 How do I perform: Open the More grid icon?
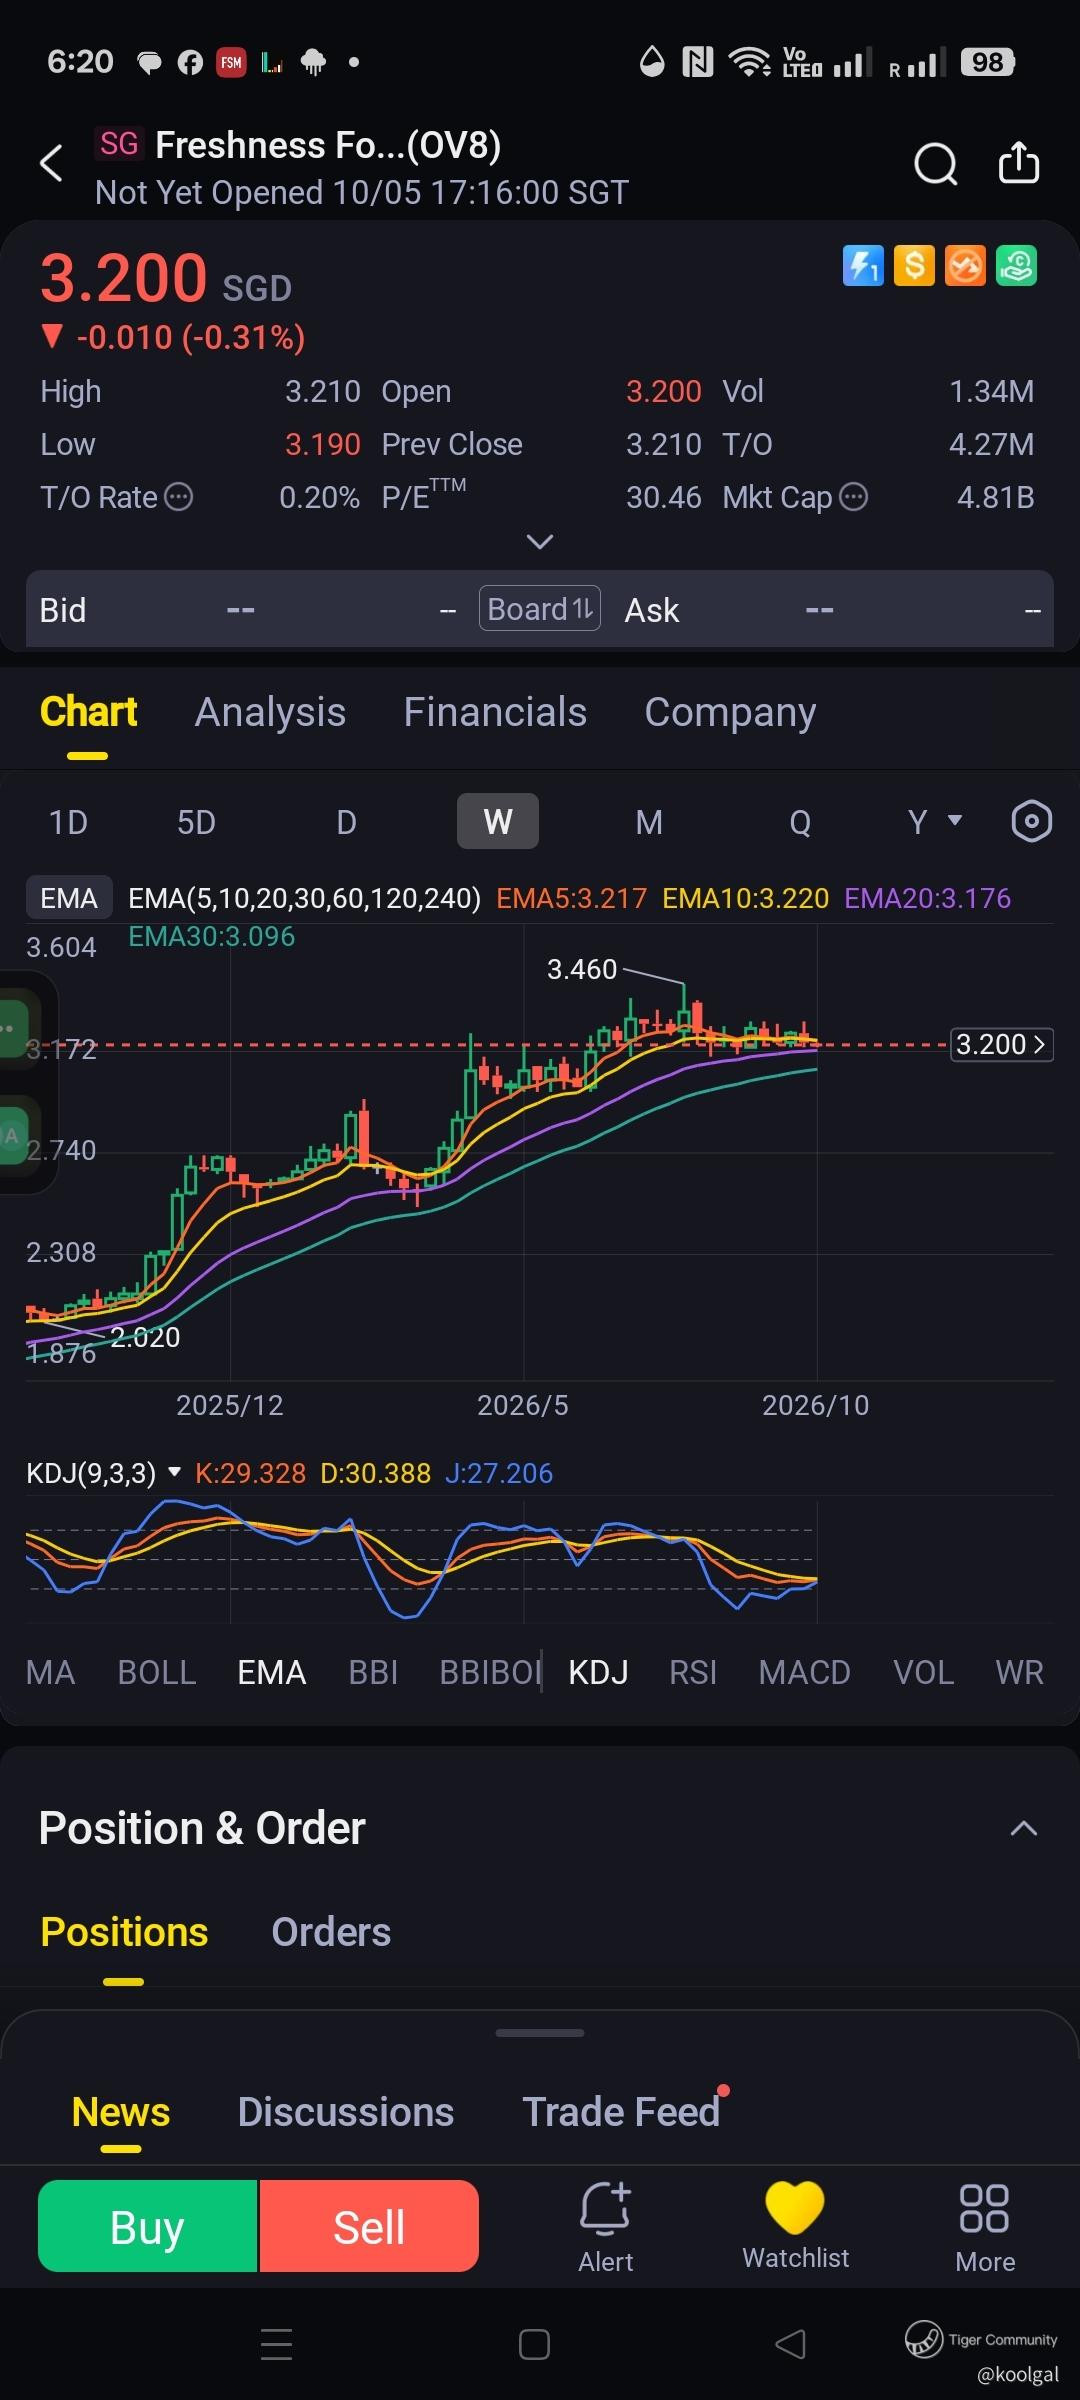tap(984, 2208)
